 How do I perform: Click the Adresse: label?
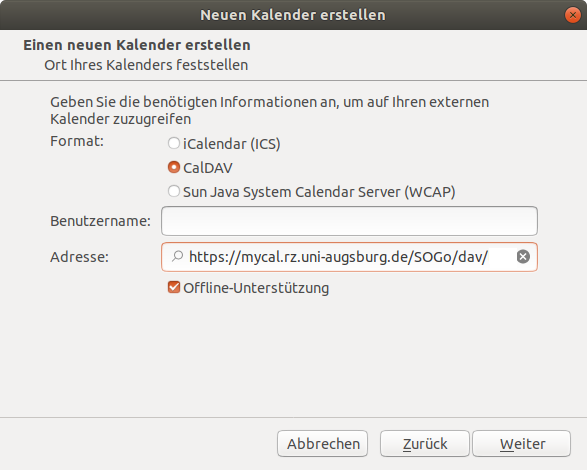coord(79,257)
